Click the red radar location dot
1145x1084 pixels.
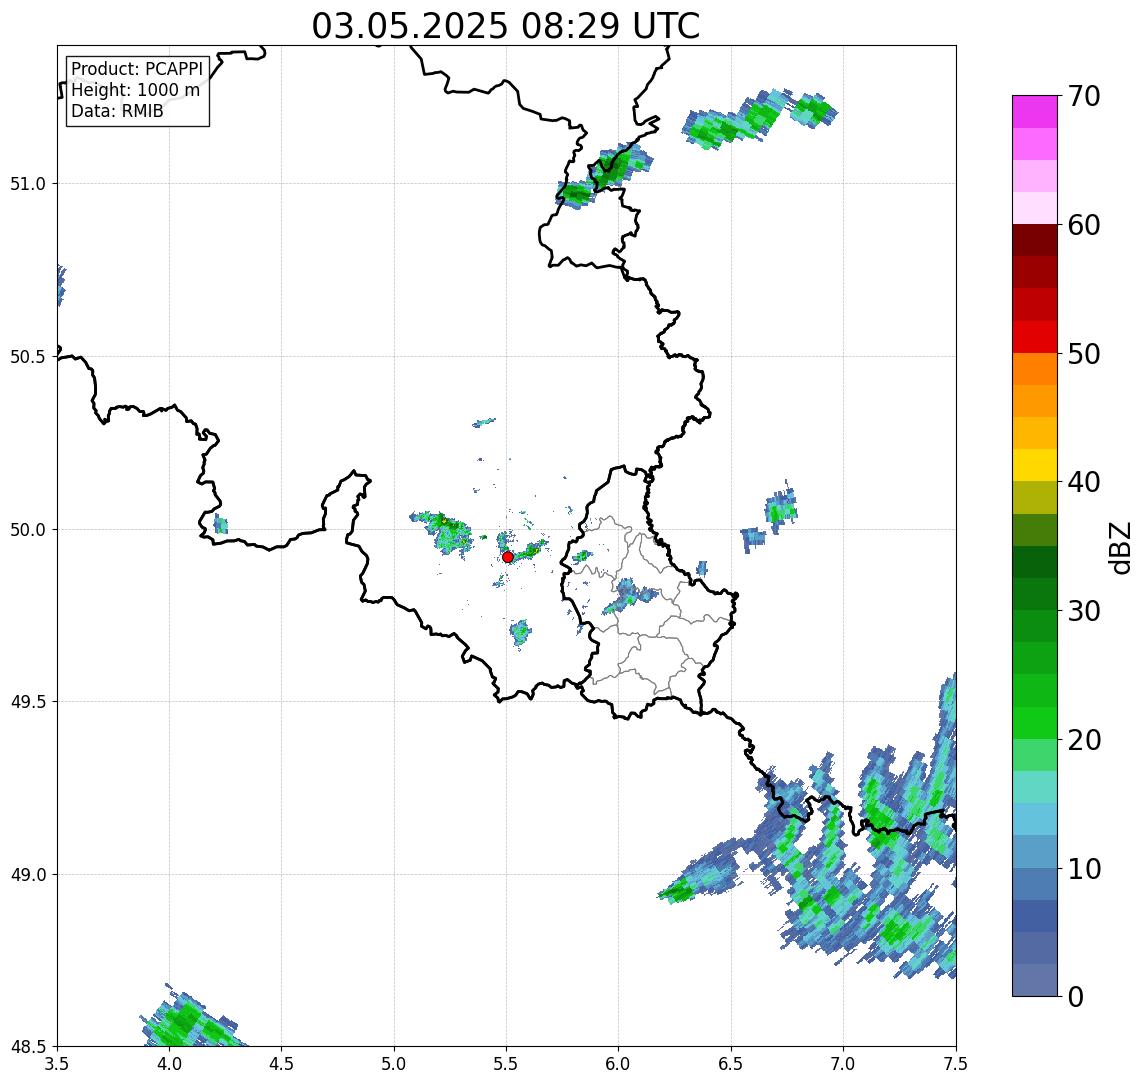[x=508, y=557]
